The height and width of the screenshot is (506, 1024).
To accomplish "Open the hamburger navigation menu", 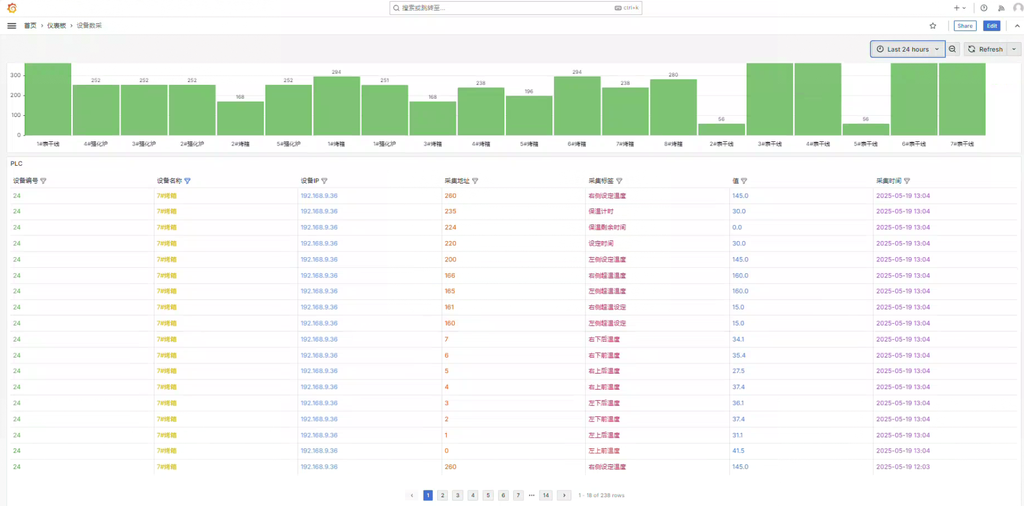I will point(12,26).
